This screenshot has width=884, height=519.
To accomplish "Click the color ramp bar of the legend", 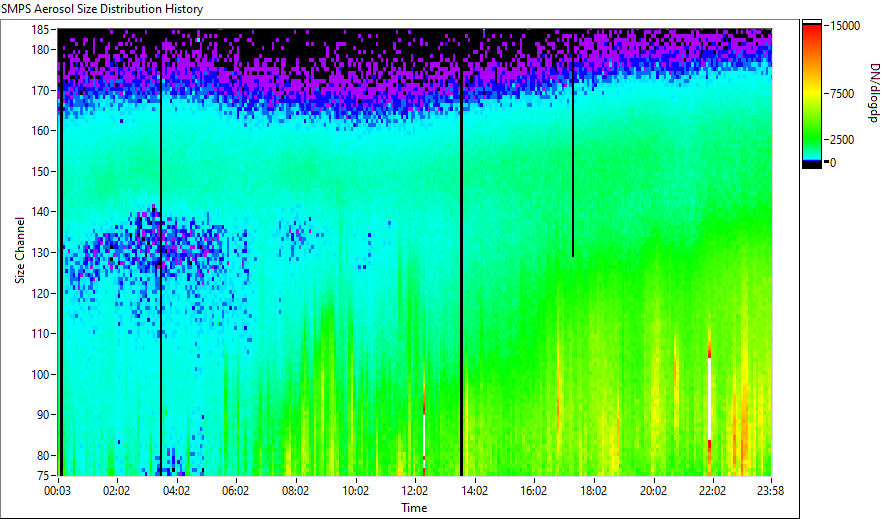I will 812,94.
